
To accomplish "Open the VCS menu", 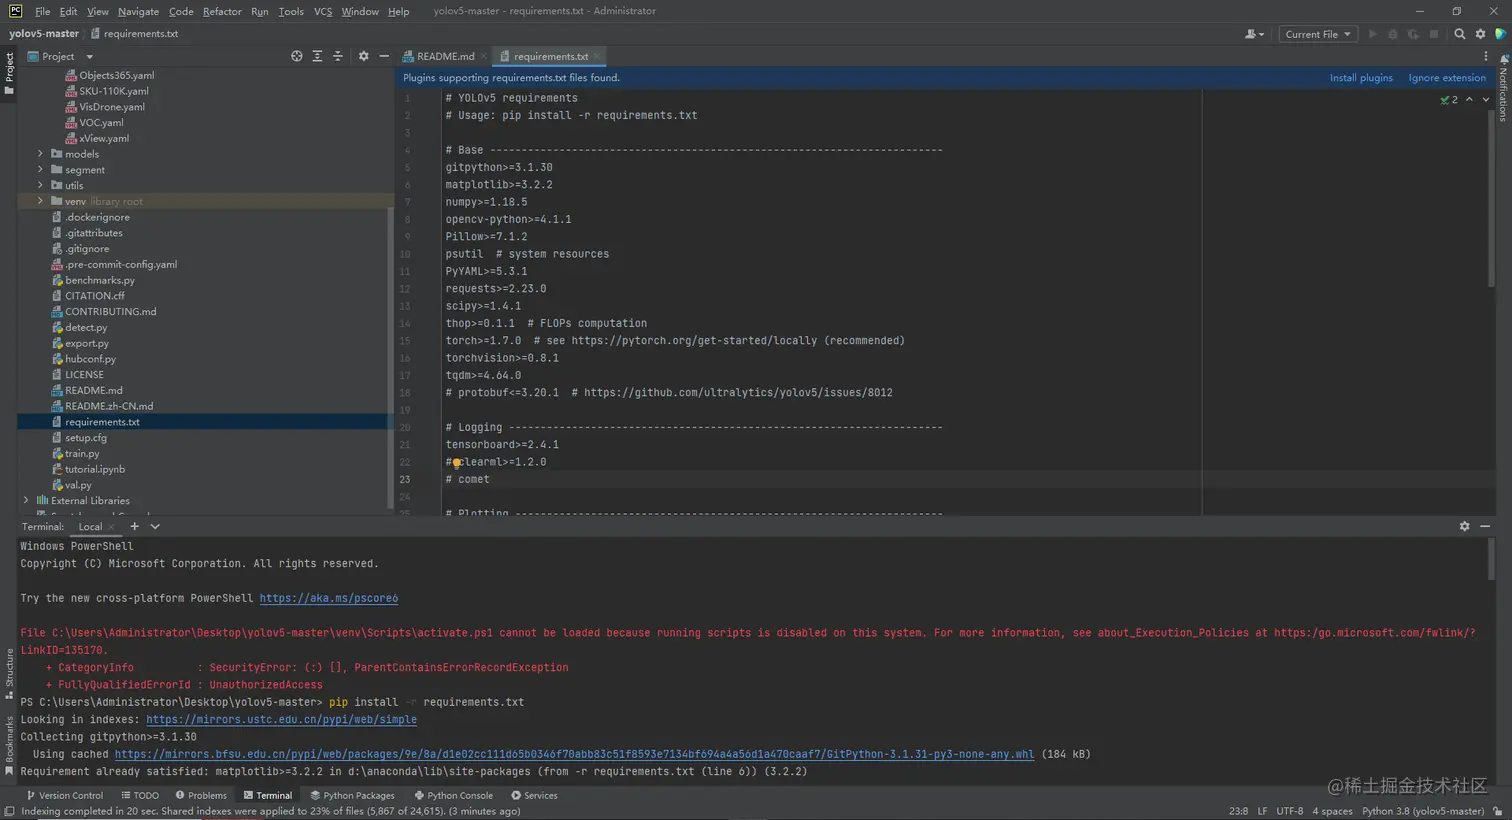I will click(x=323, y=11).
